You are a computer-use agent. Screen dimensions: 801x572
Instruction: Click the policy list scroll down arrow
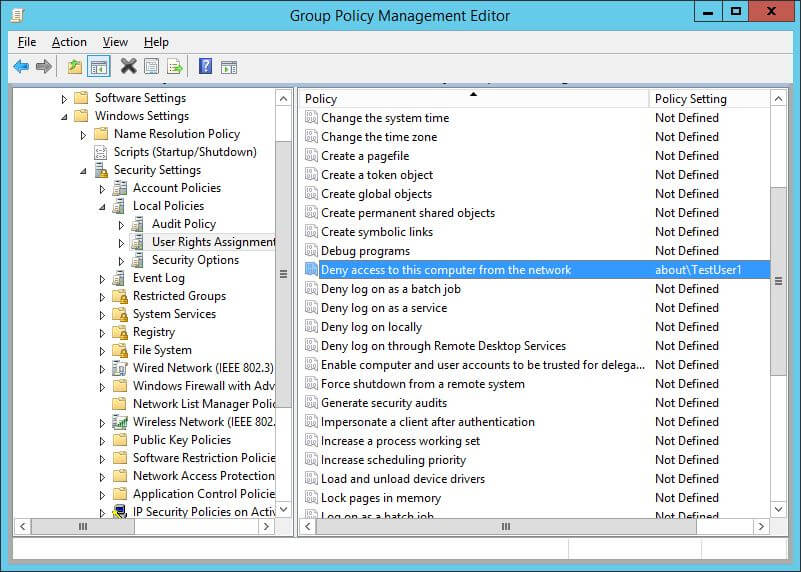click(778, 509)
